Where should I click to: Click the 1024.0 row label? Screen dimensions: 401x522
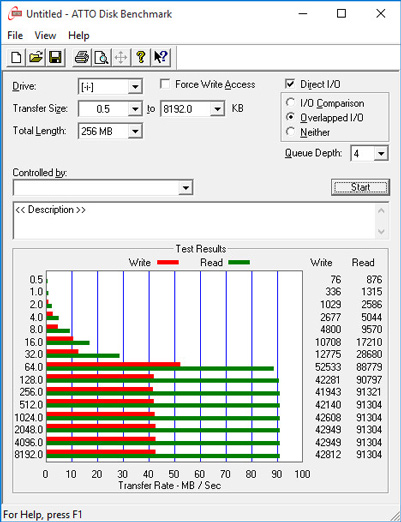click(29, 417)
